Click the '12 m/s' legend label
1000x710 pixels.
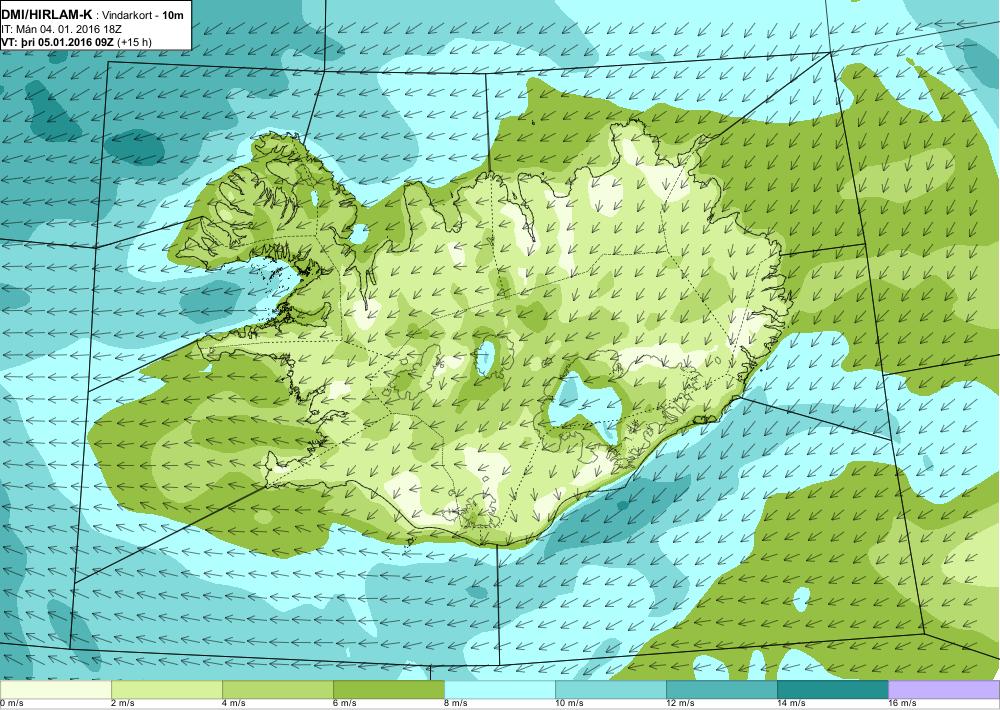click(680, 704)
